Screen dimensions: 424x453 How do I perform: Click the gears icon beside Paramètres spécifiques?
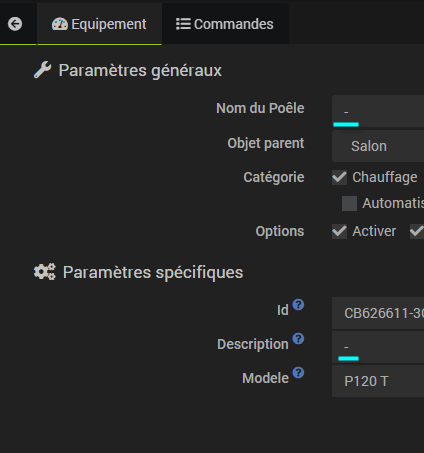44,272
